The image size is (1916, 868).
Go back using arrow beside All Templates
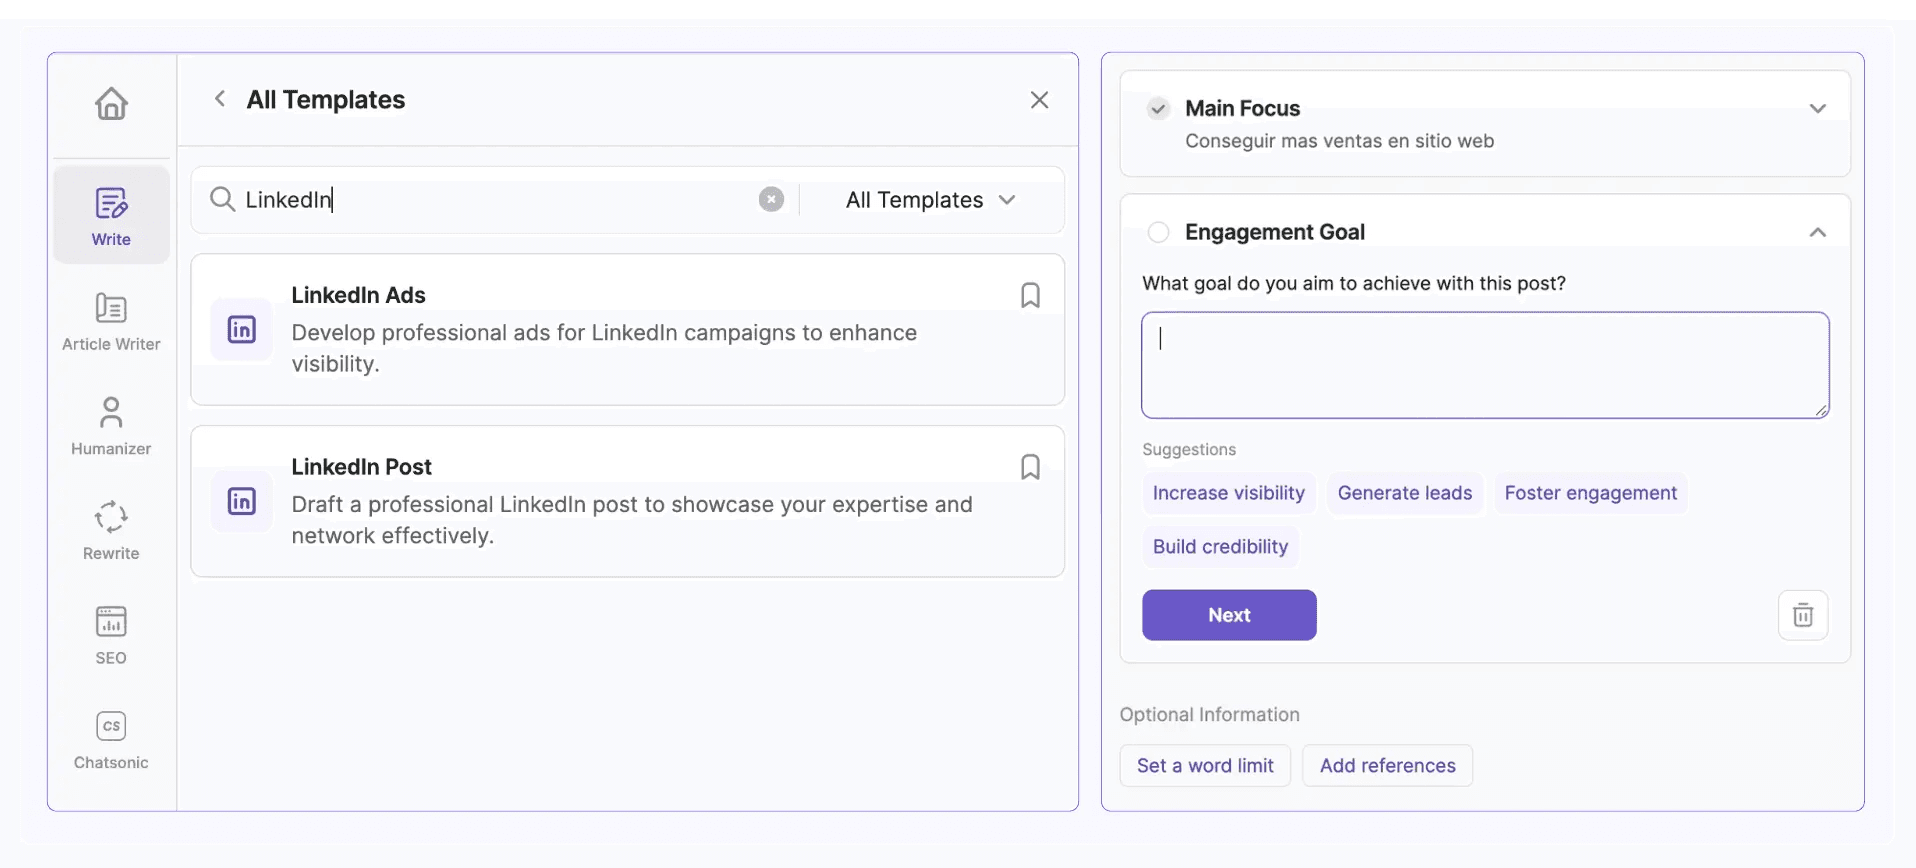[220, 99]
